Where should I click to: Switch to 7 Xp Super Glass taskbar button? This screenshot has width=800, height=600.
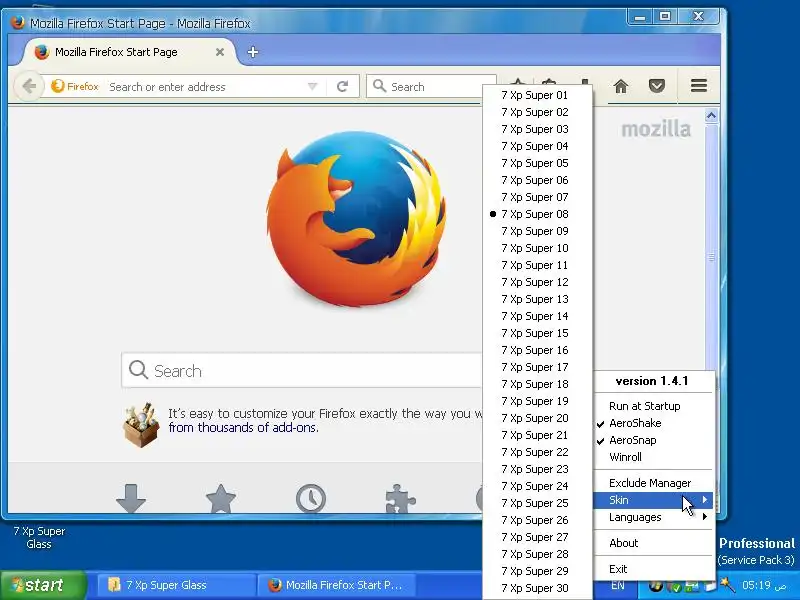(x=175, y=585)
